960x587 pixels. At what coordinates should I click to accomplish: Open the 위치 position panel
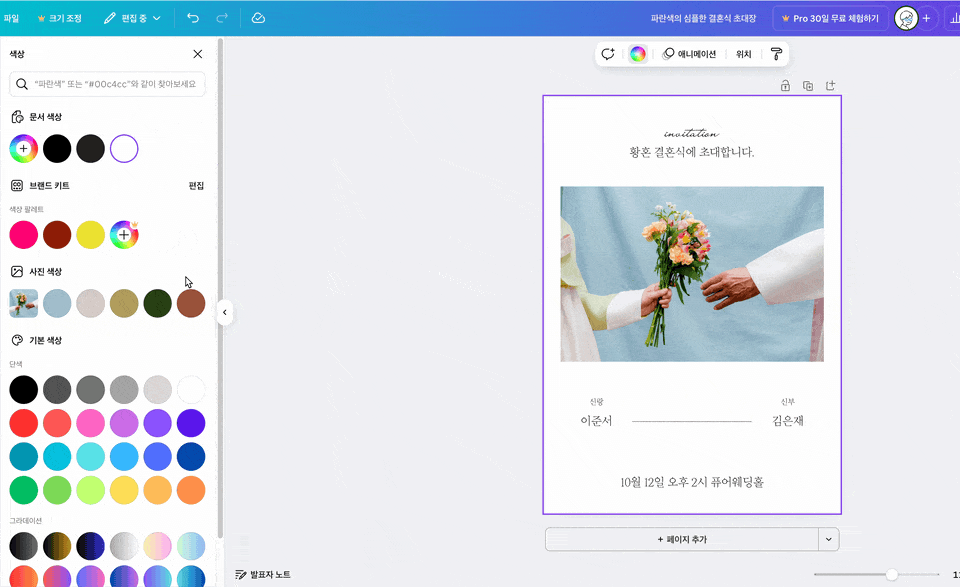tap(743, 54)
